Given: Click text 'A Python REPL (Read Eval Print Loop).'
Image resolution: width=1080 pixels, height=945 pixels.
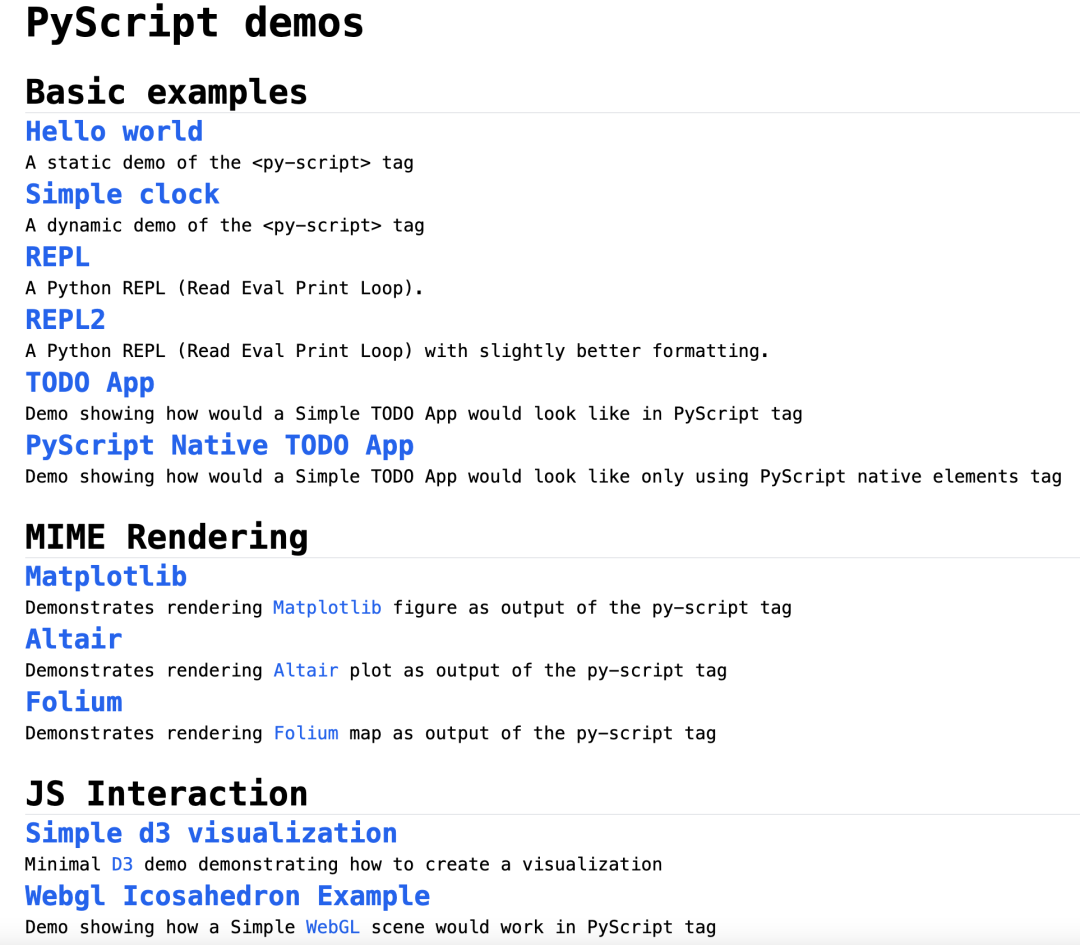Looking at the screenshot, I should point(225,288).
